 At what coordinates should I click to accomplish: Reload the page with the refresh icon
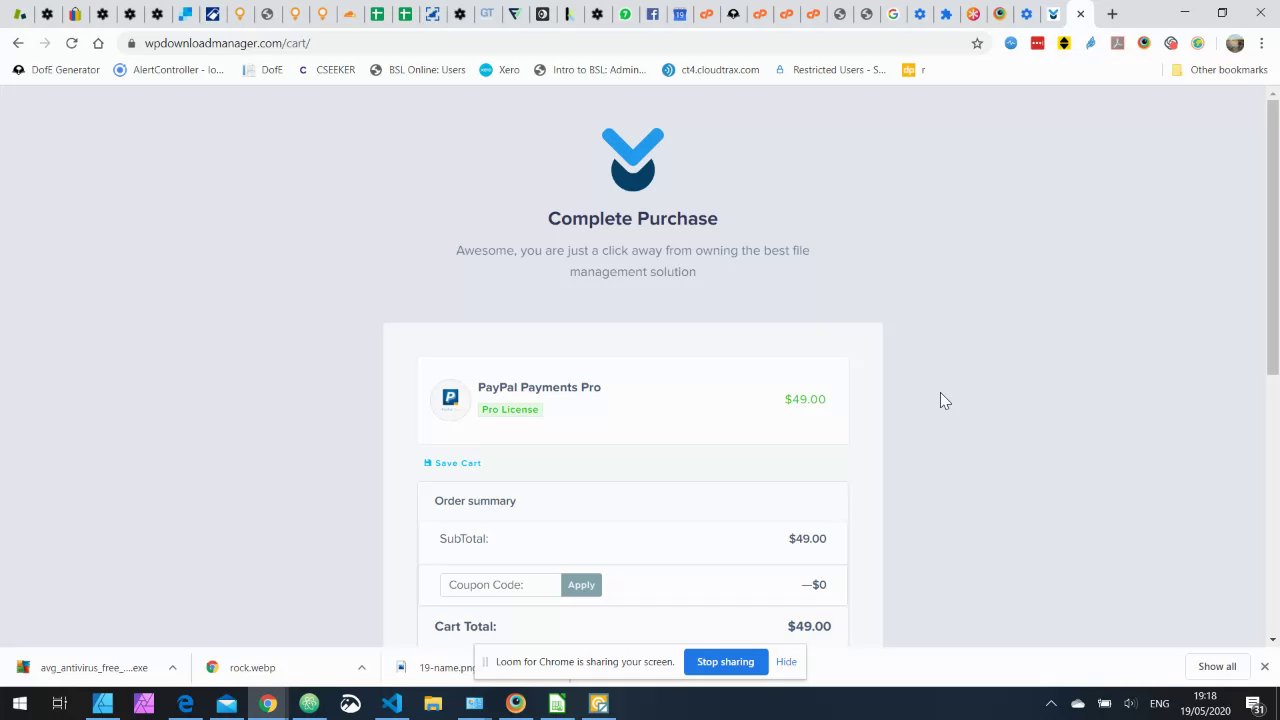pos(71,43)
